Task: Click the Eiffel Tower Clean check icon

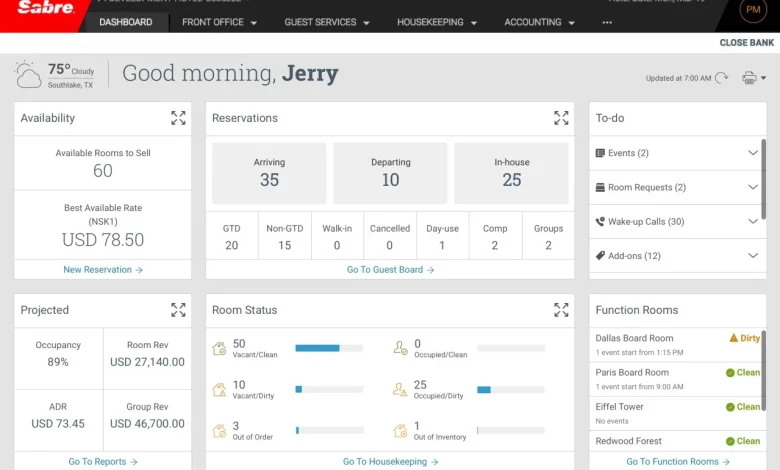Action: tap(730, 407)
